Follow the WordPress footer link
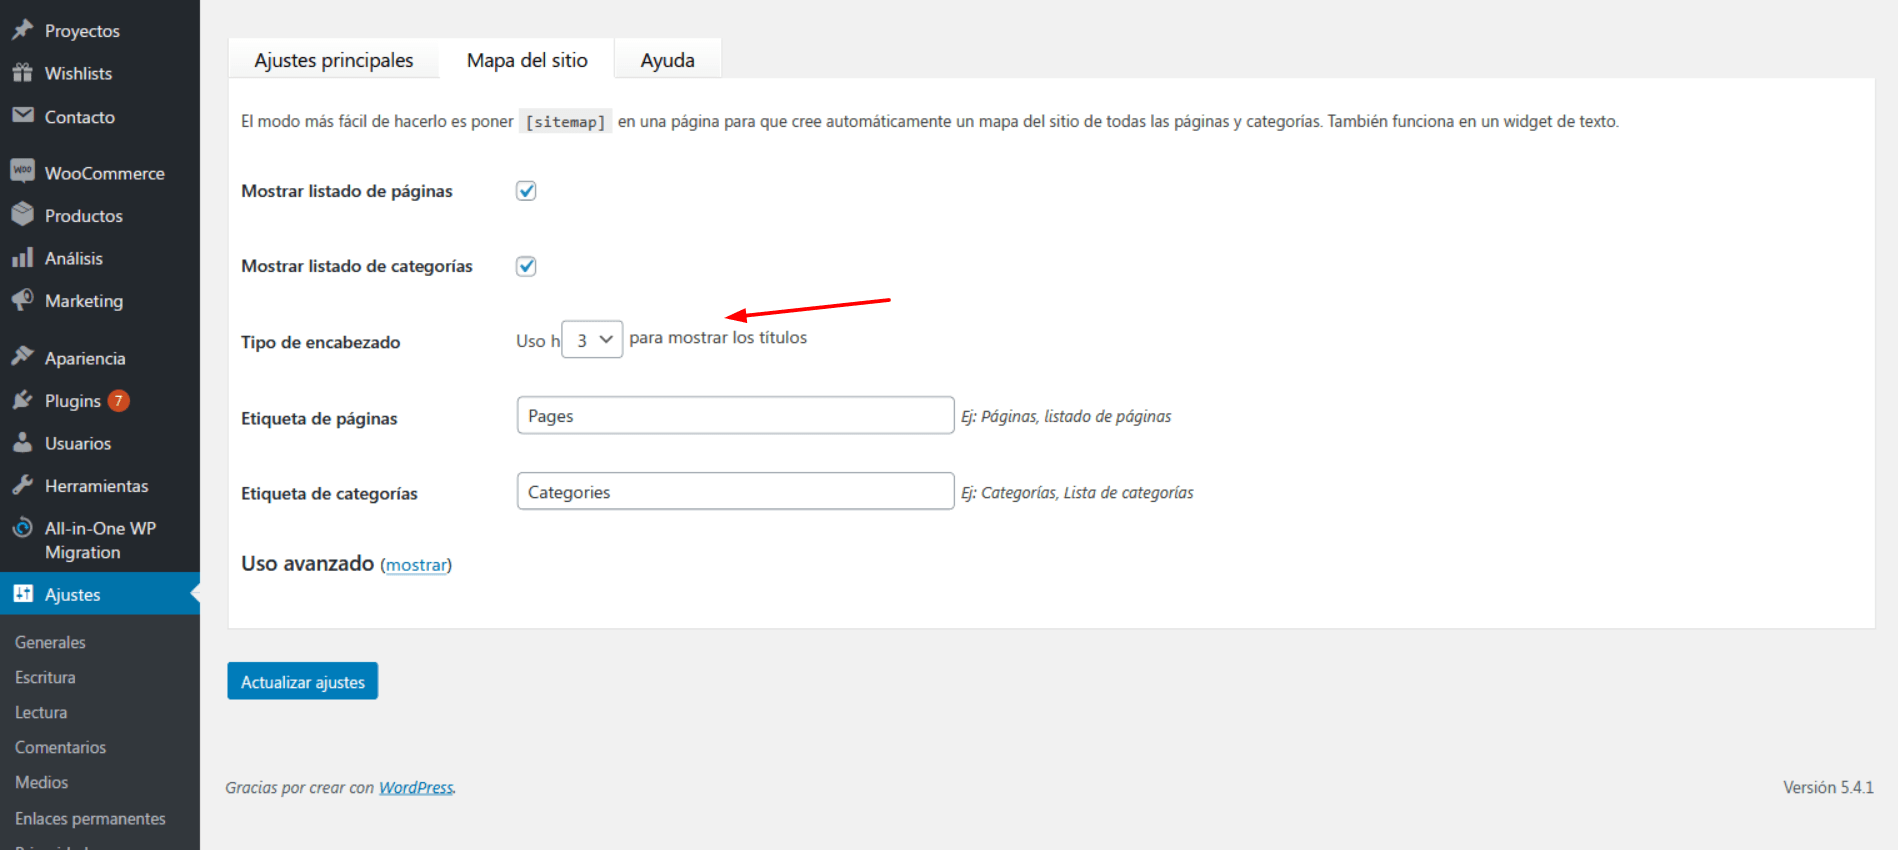The height and width of the screenshot is (850, 1898). pyautogui.click(x=416, y=788)
